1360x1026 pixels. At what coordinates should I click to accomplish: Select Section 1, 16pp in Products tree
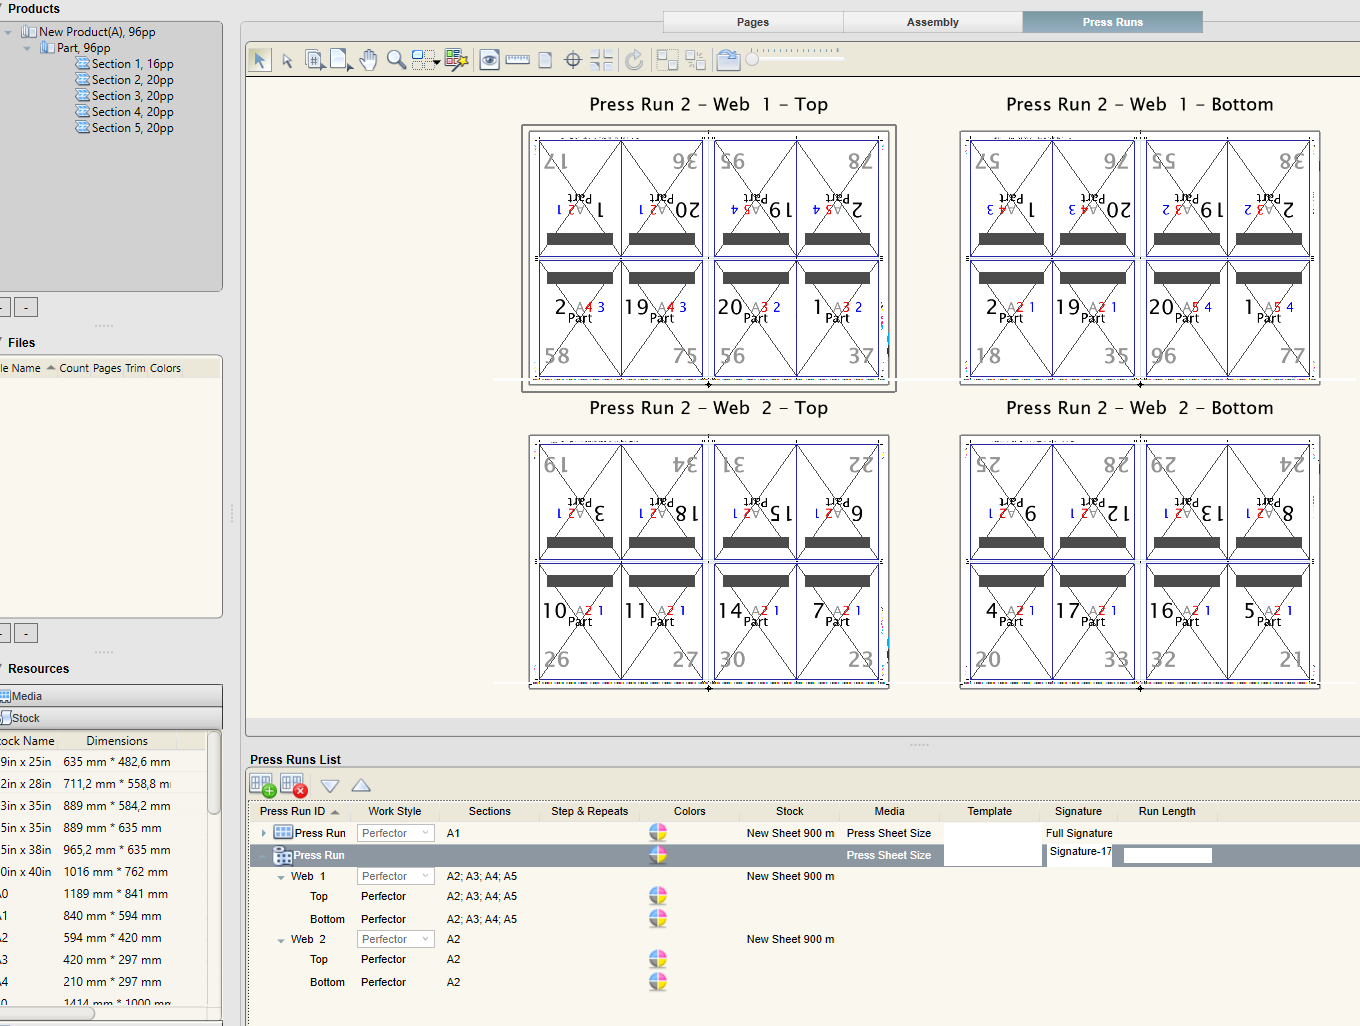[x=124, y=64]
